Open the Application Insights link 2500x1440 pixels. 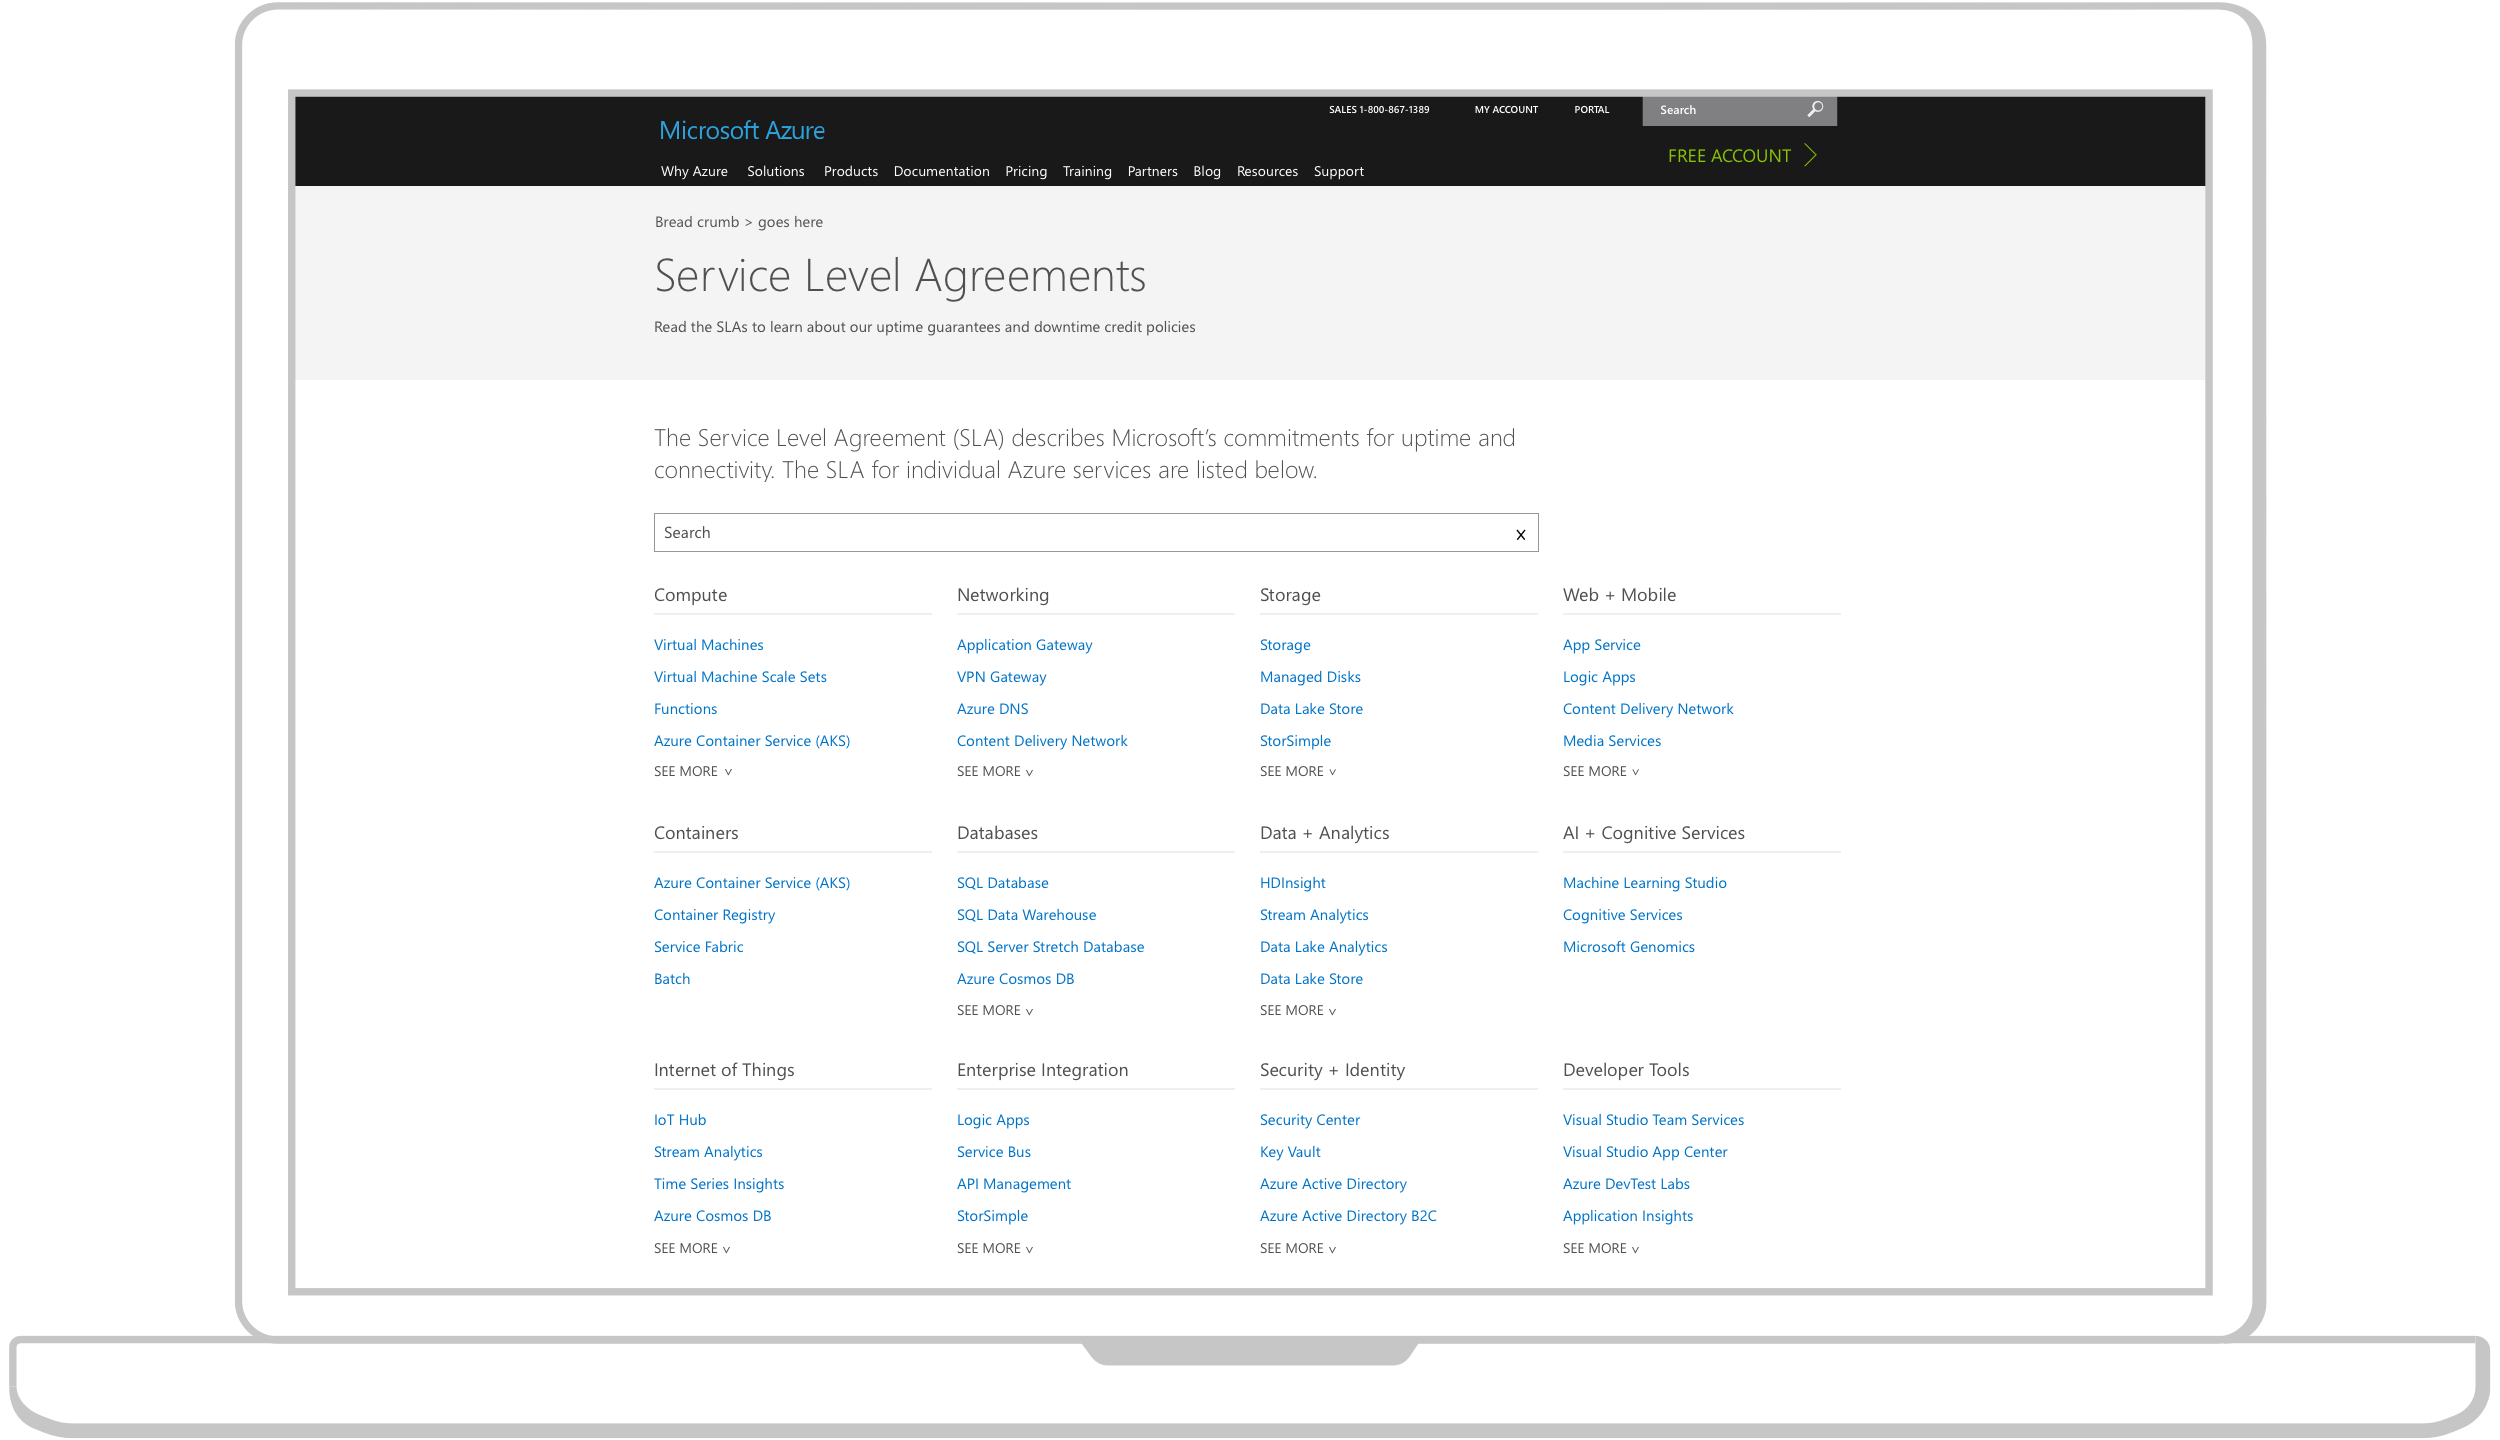click(1627, 1216)
